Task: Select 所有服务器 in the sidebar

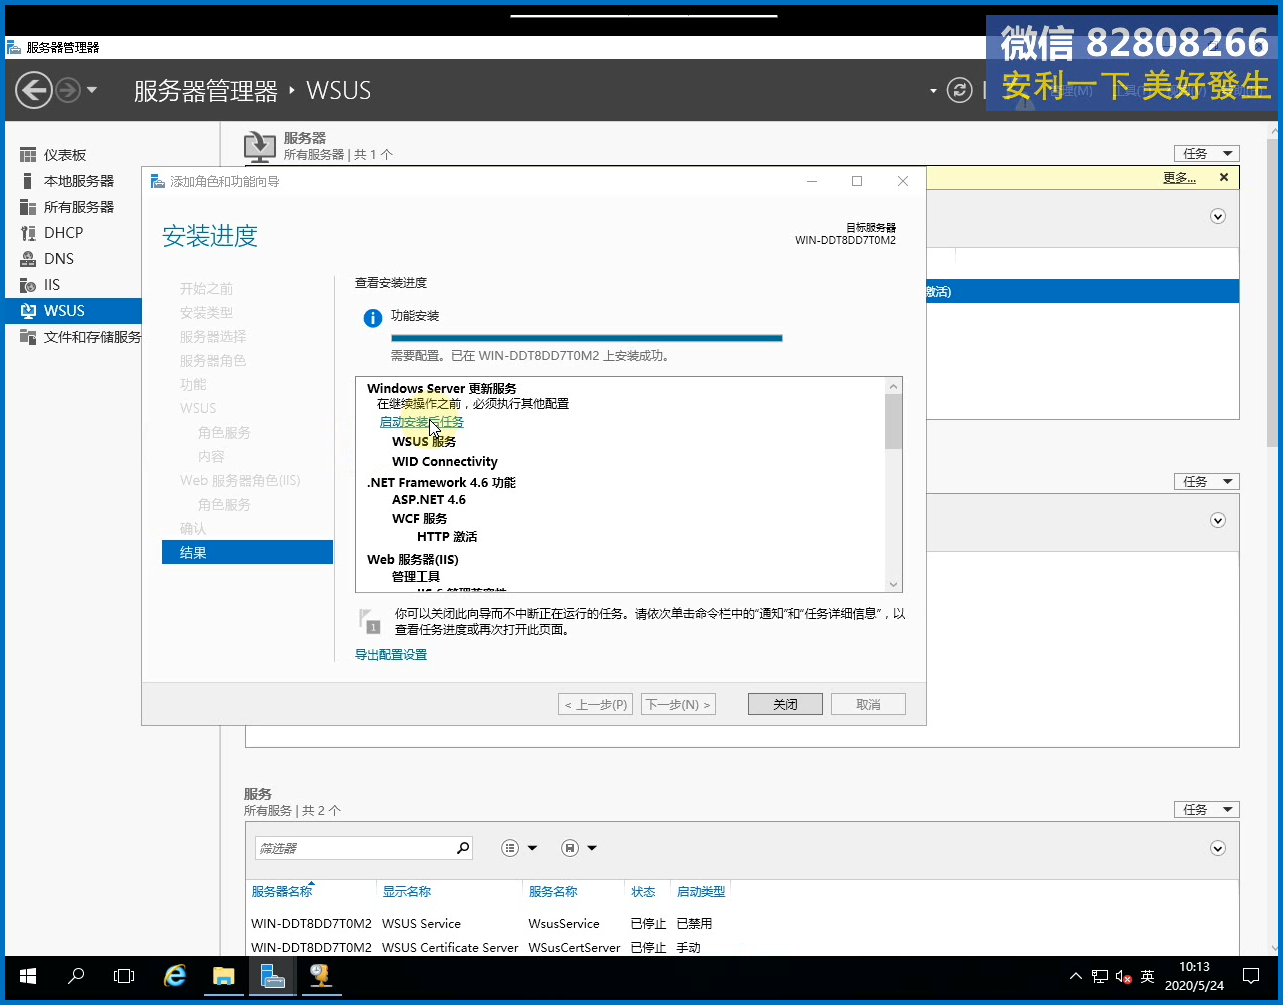Action: pyautogui.click(x=79, y=207)
